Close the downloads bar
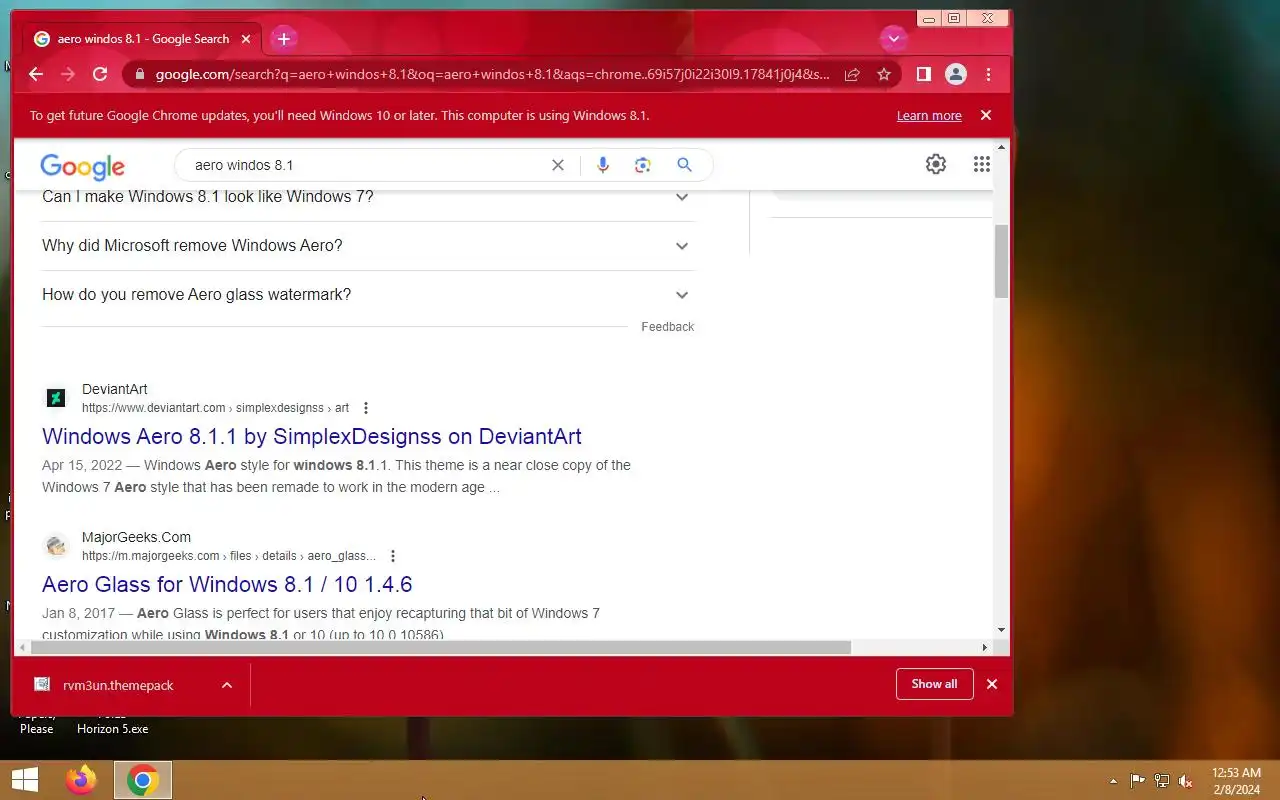 click(992, 684)
